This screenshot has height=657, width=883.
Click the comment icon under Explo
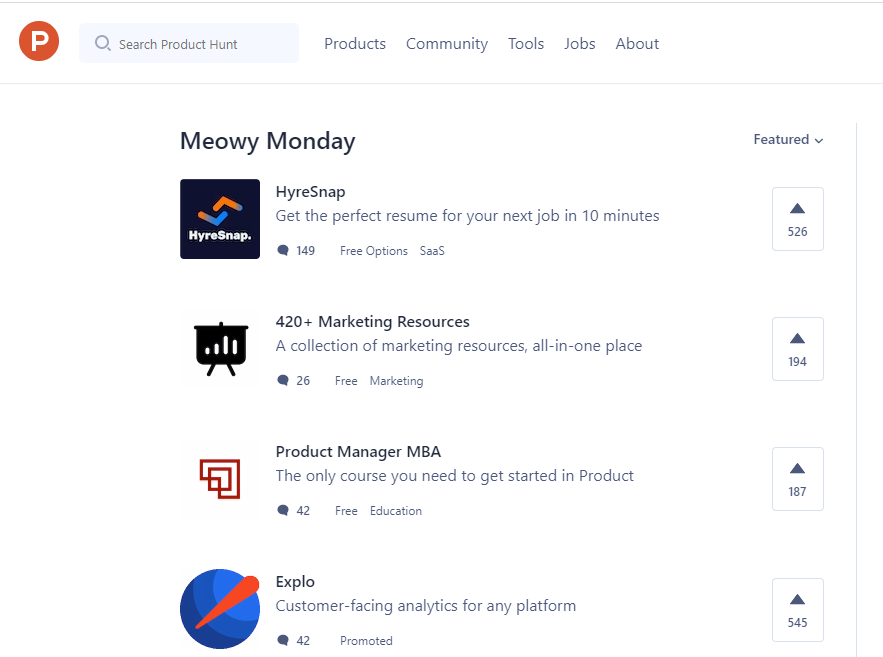coord(283,640)
